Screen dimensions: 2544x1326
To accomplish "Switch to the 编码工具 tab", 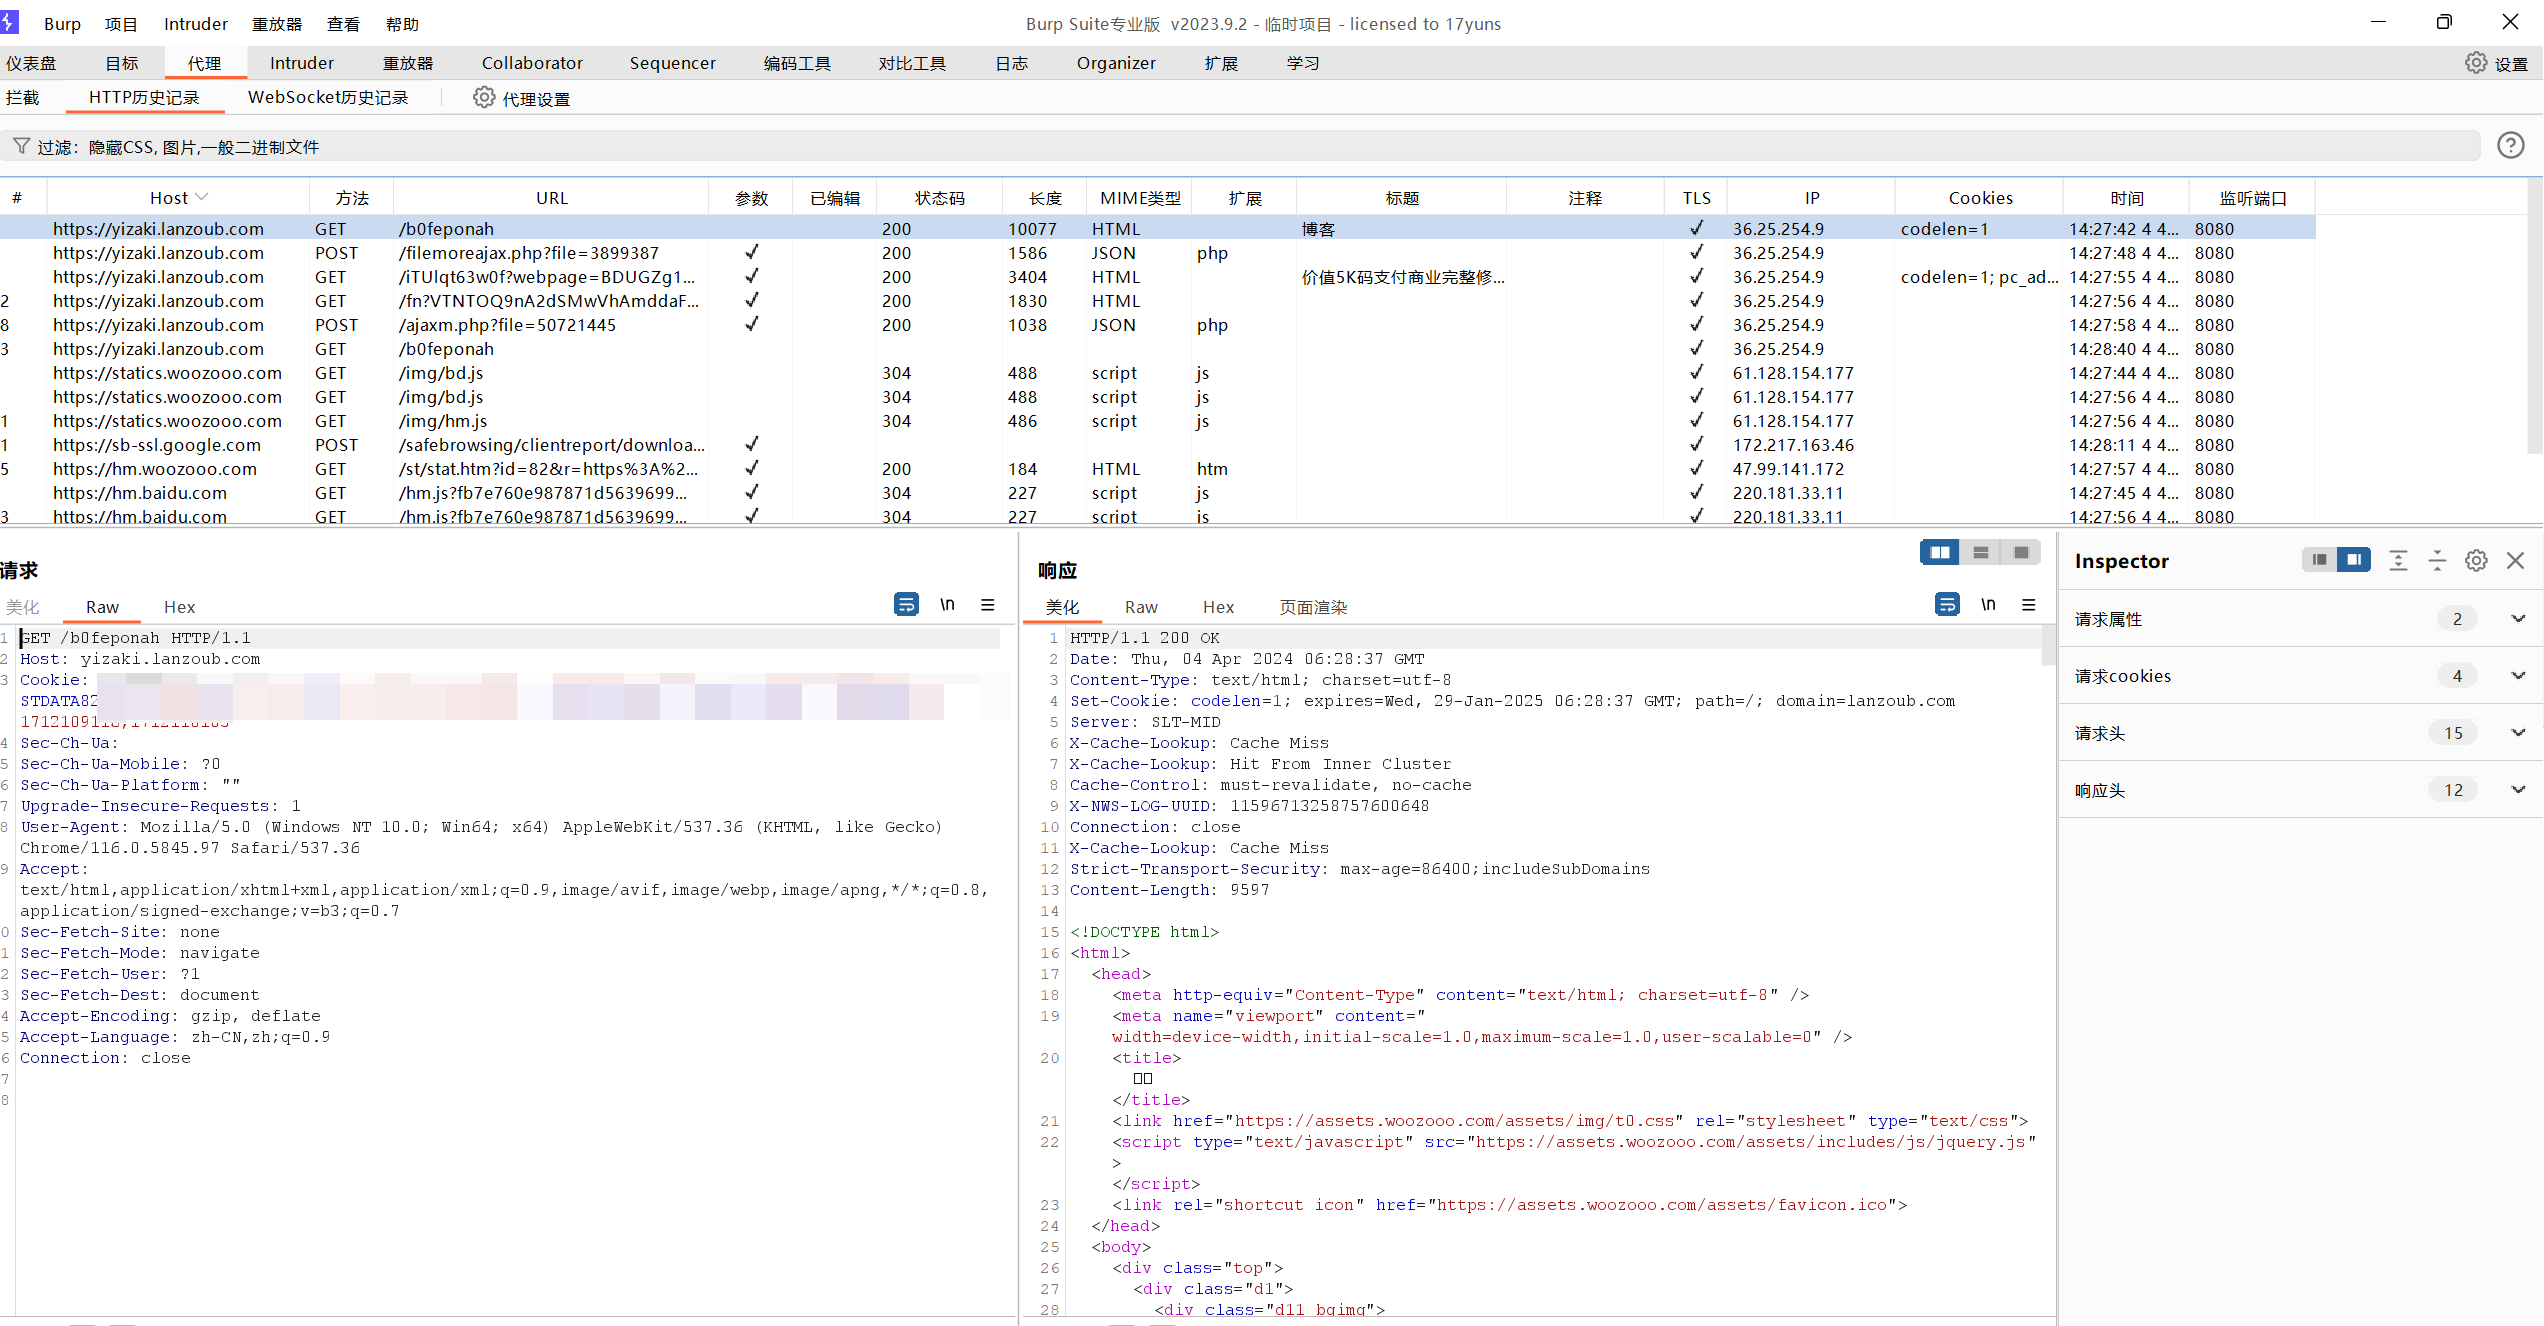I will [x=797, y=63].
